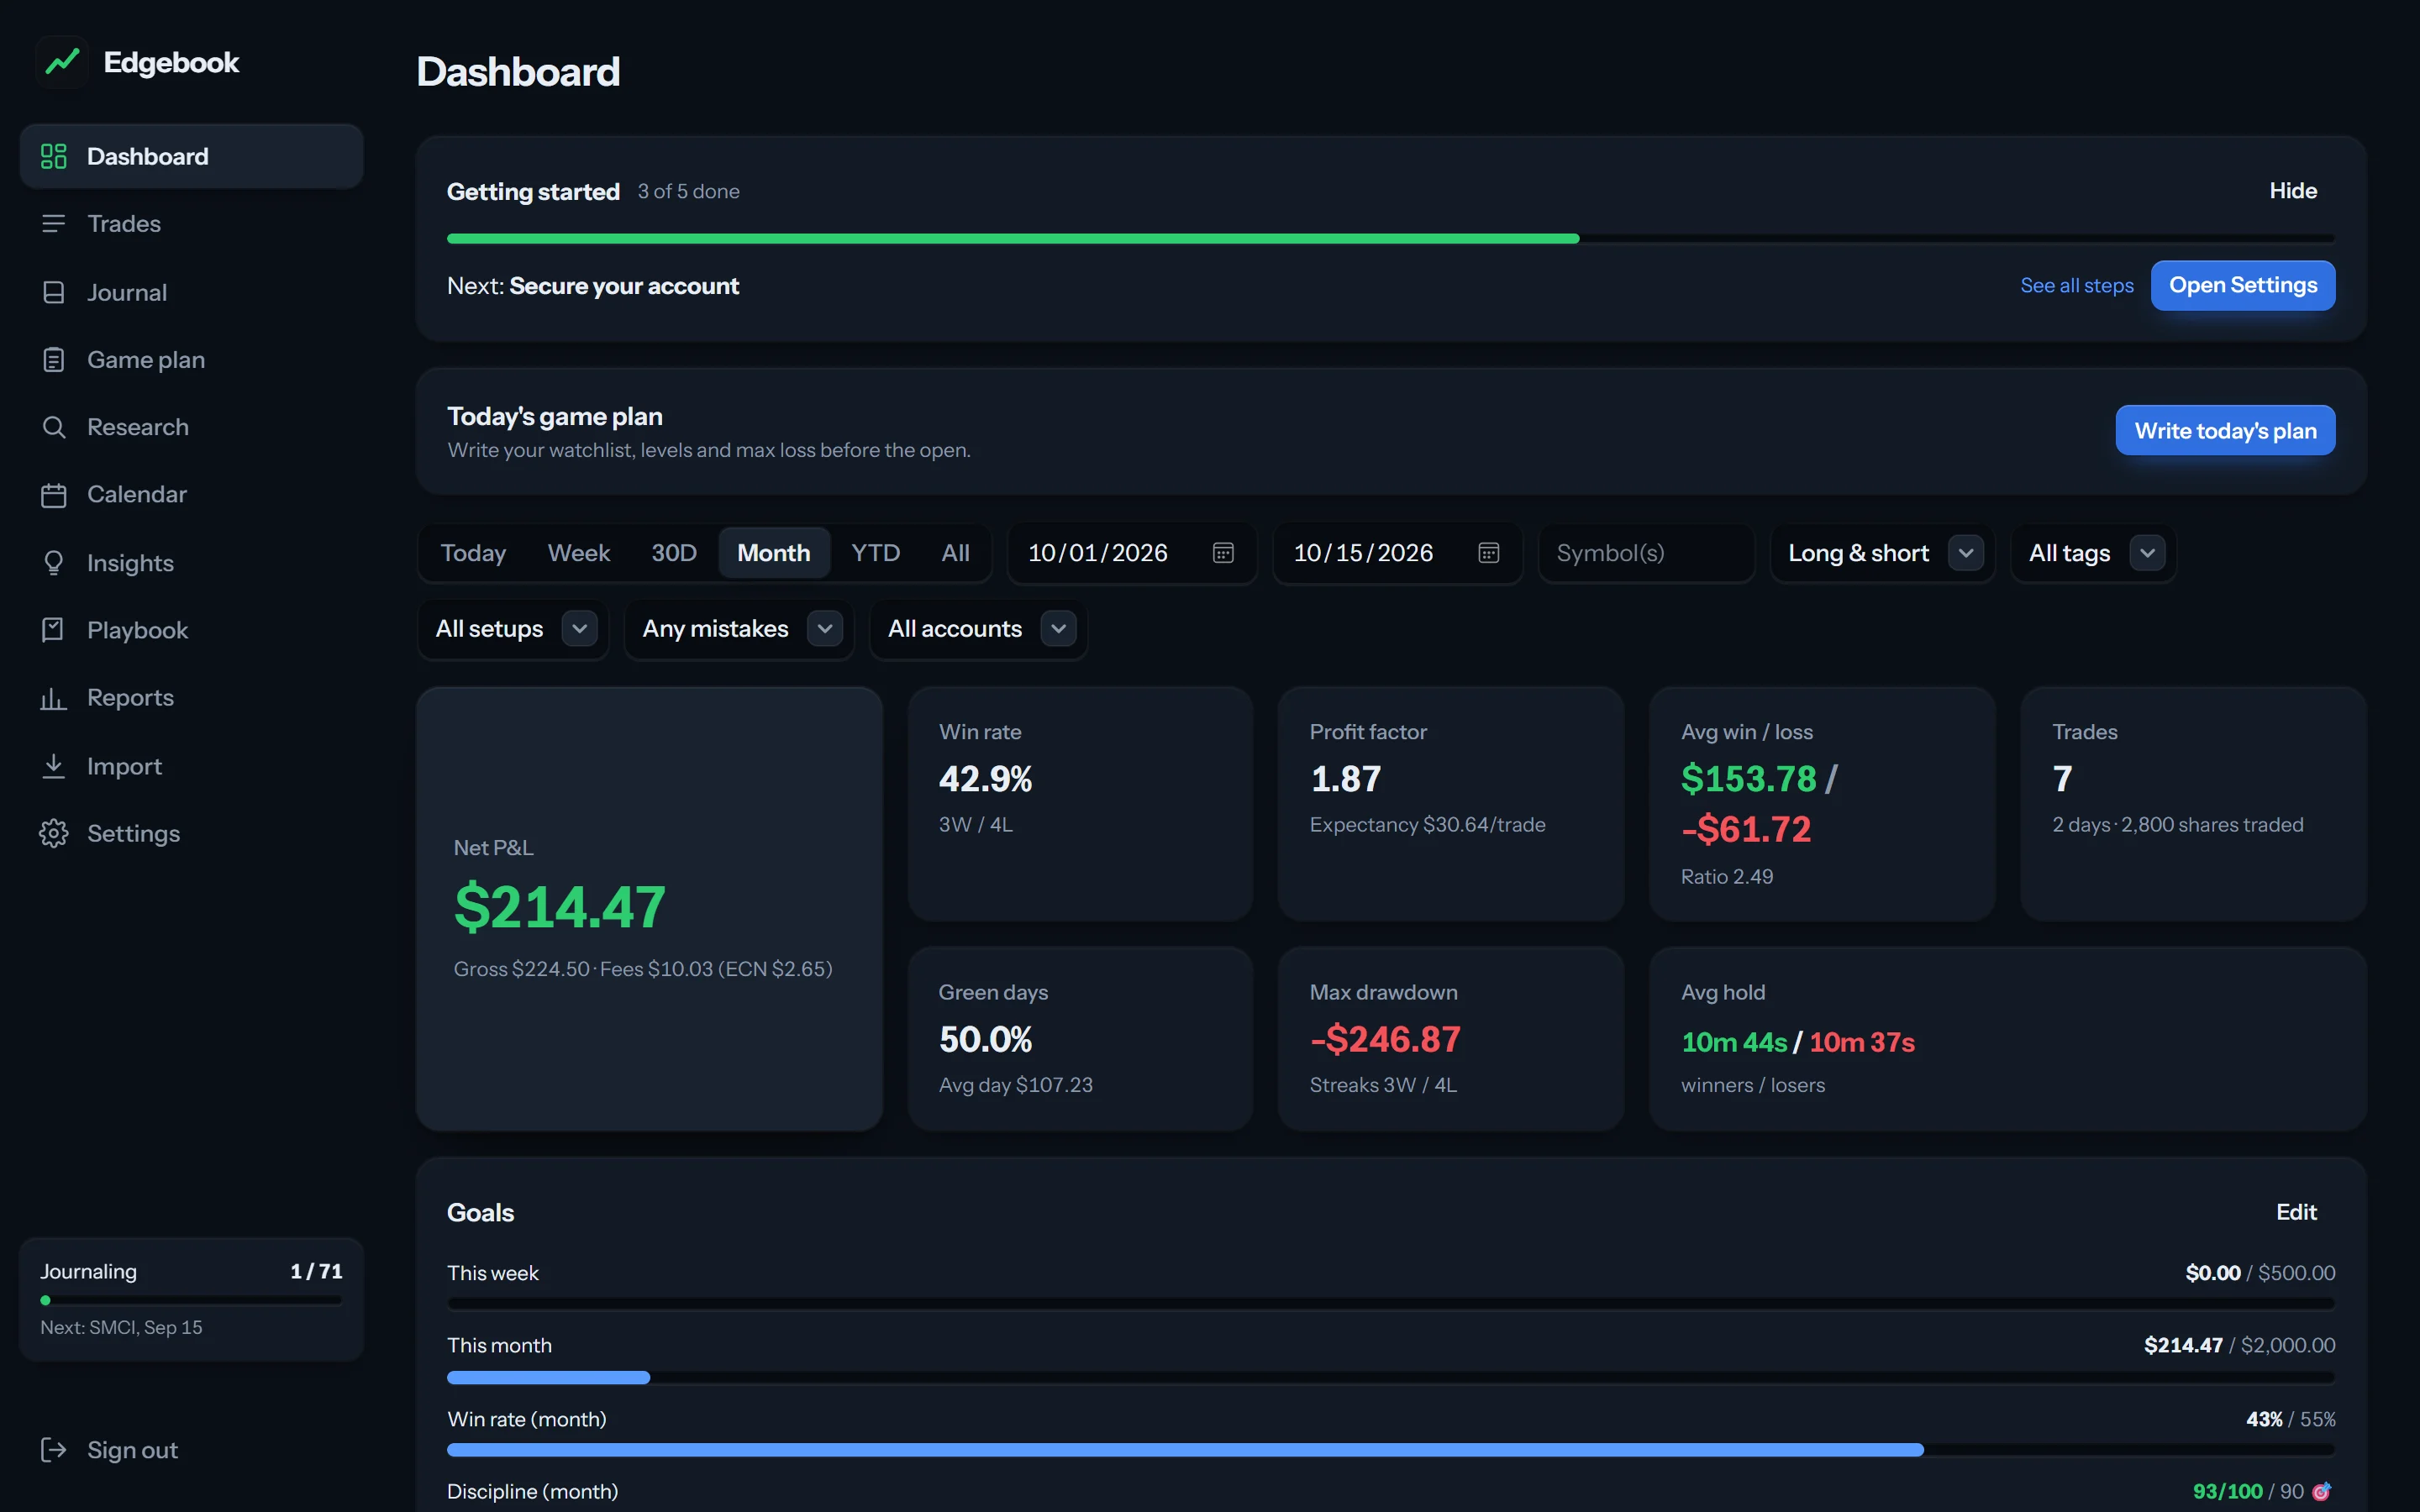2420x1512 pixels.
Task: Click the Reports bar chart icon
Action: [x=53, y=698]
